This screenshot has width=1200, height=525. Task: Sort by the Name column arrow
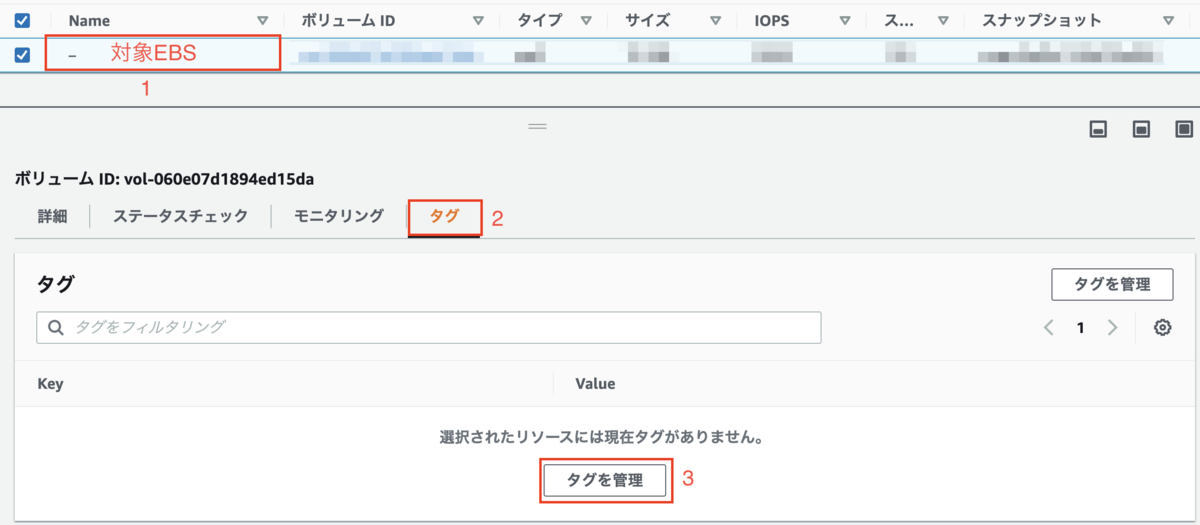coord(263,20)
